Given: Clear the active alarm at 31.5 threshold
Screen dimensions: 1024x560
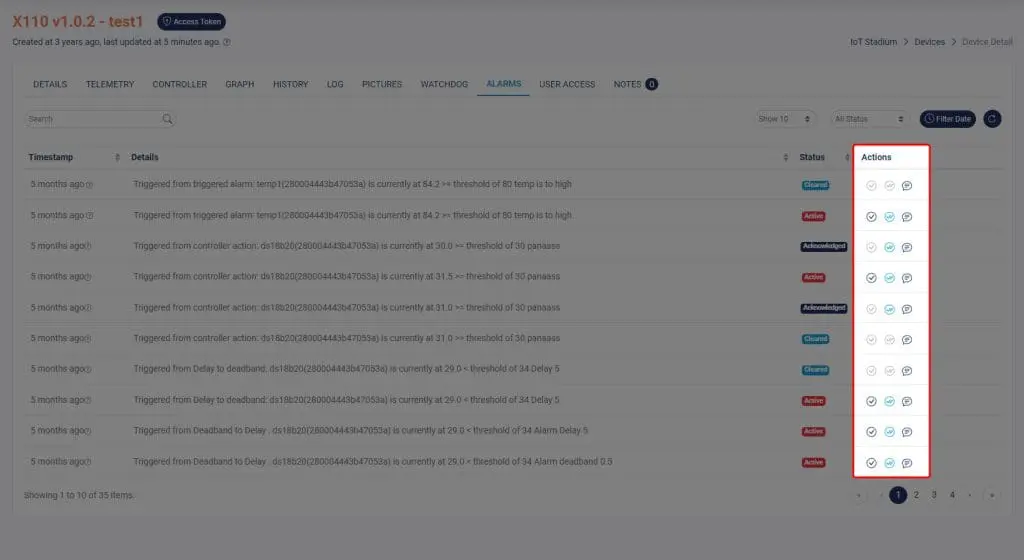Looking at the screenshot, I should click(889, 278).
